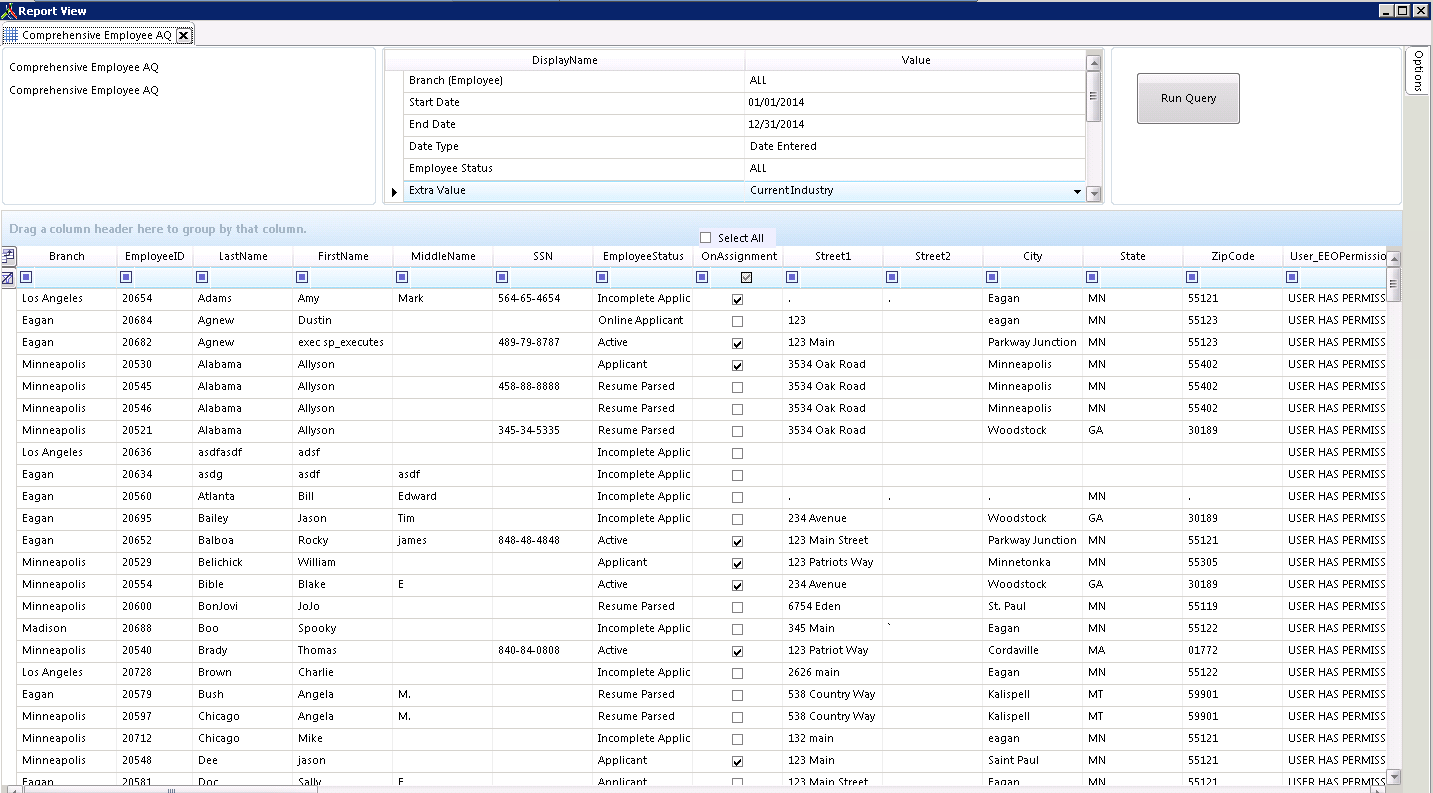
Task: Sort by the Branch column header
Action: click(67, 256)
